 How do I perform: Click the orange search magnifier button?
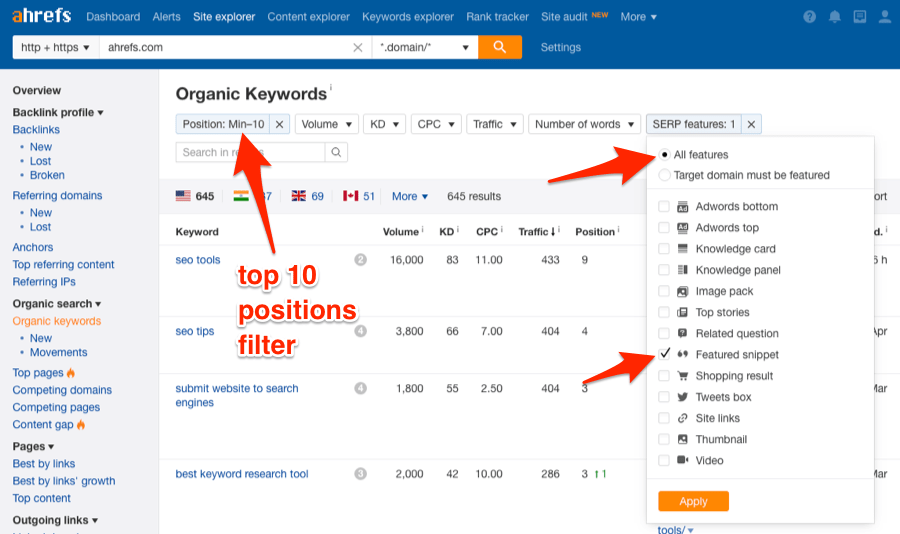coord(500,47)
